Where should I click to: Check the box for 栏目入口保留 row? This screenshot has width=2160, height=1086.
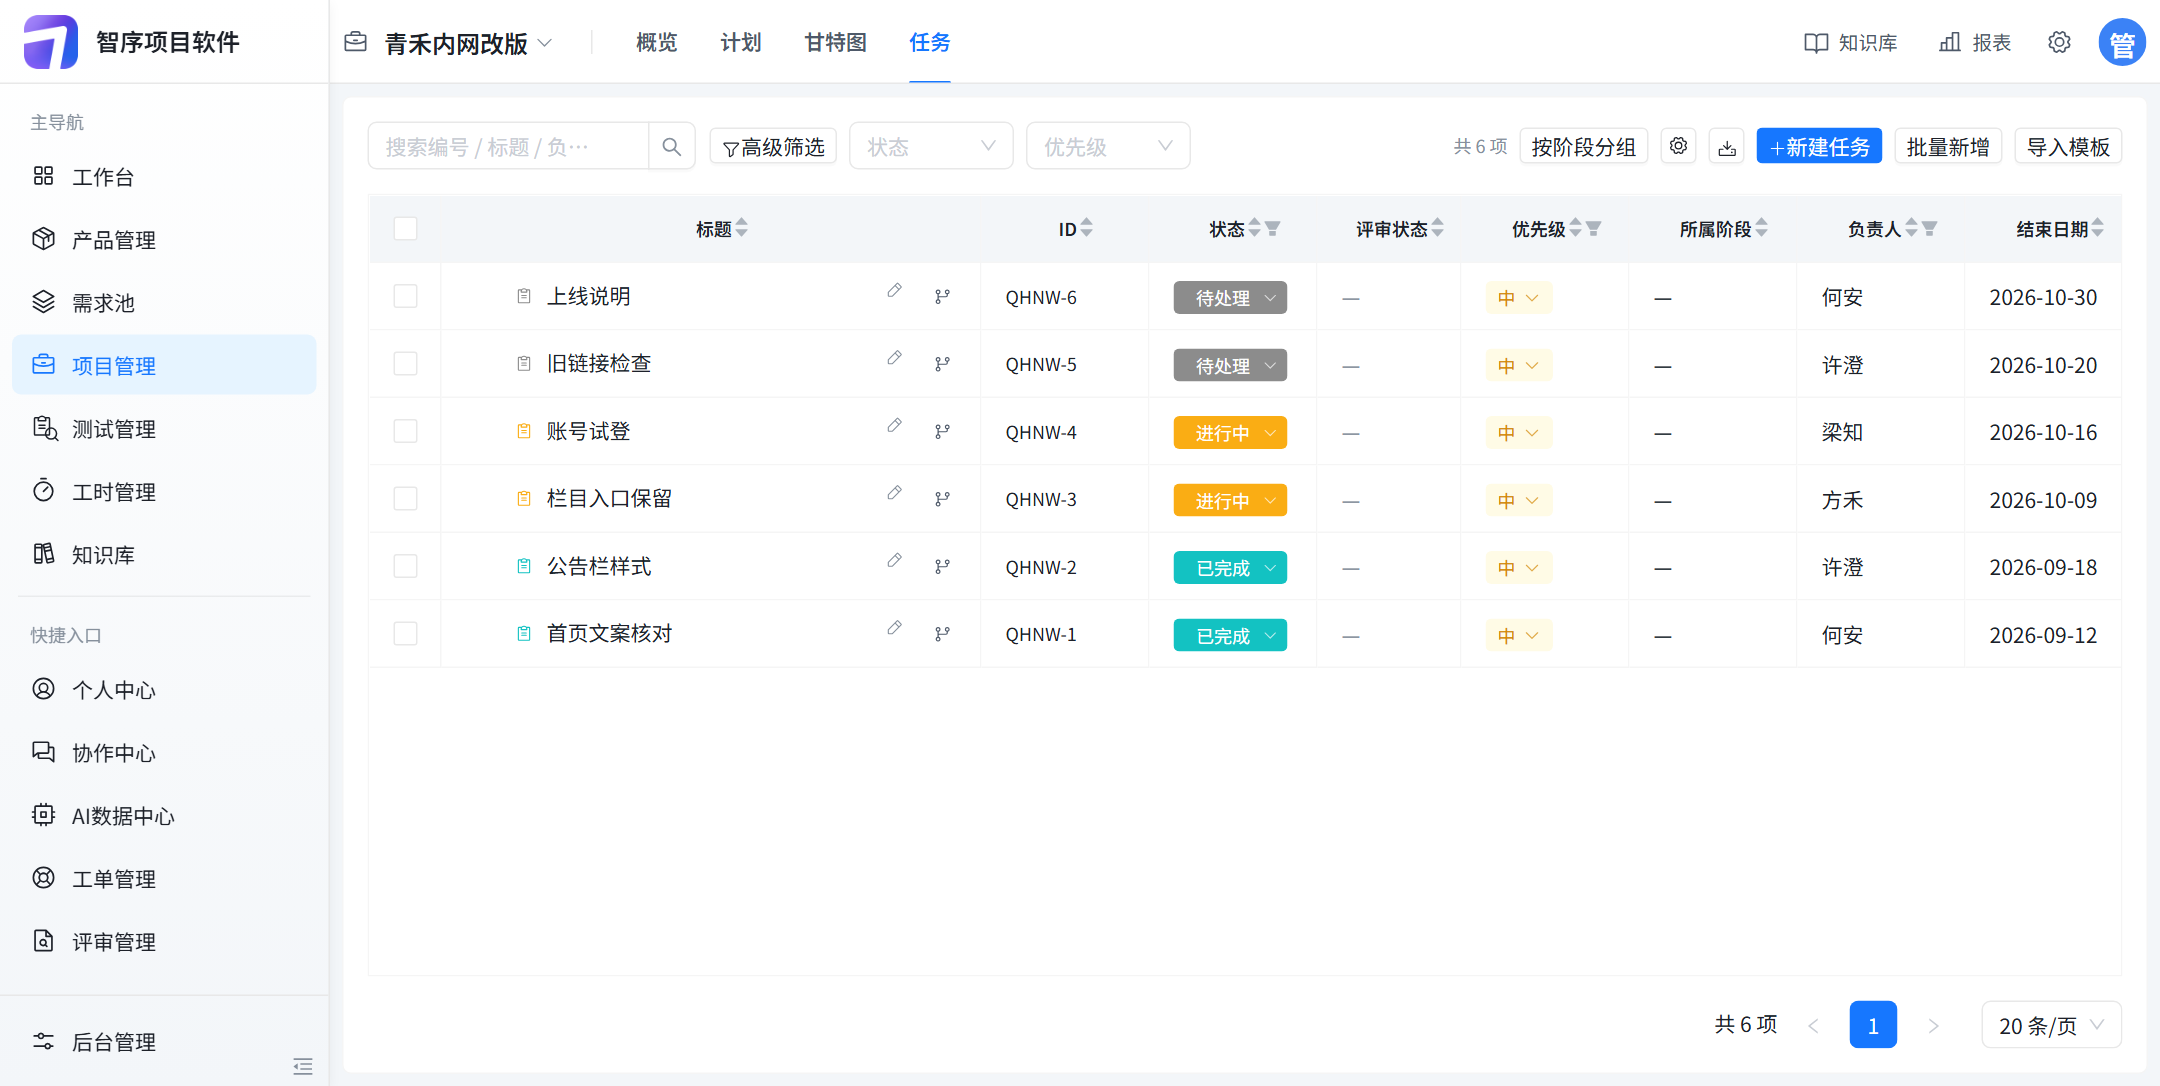[x=405, y=499]
